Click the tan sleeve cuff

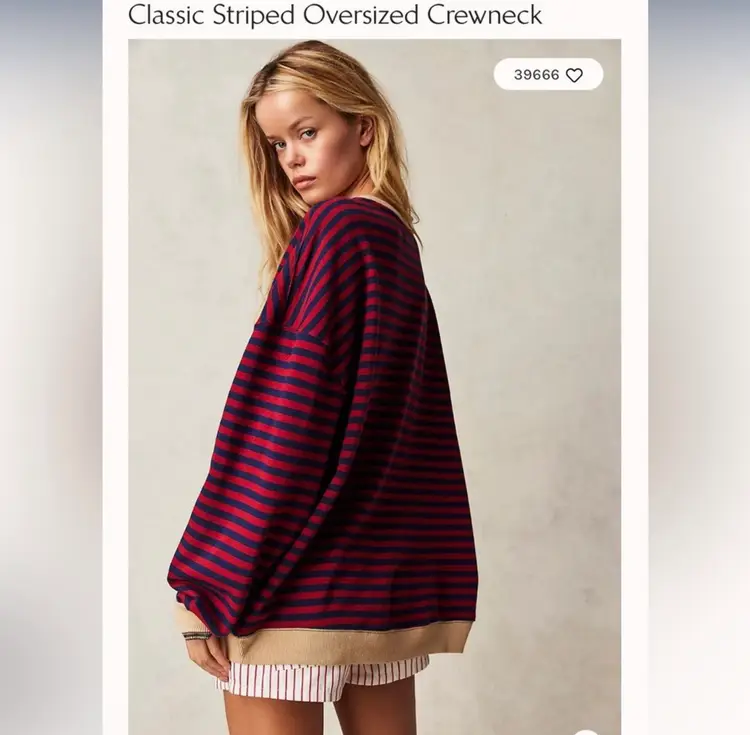(x=189, y=617)
